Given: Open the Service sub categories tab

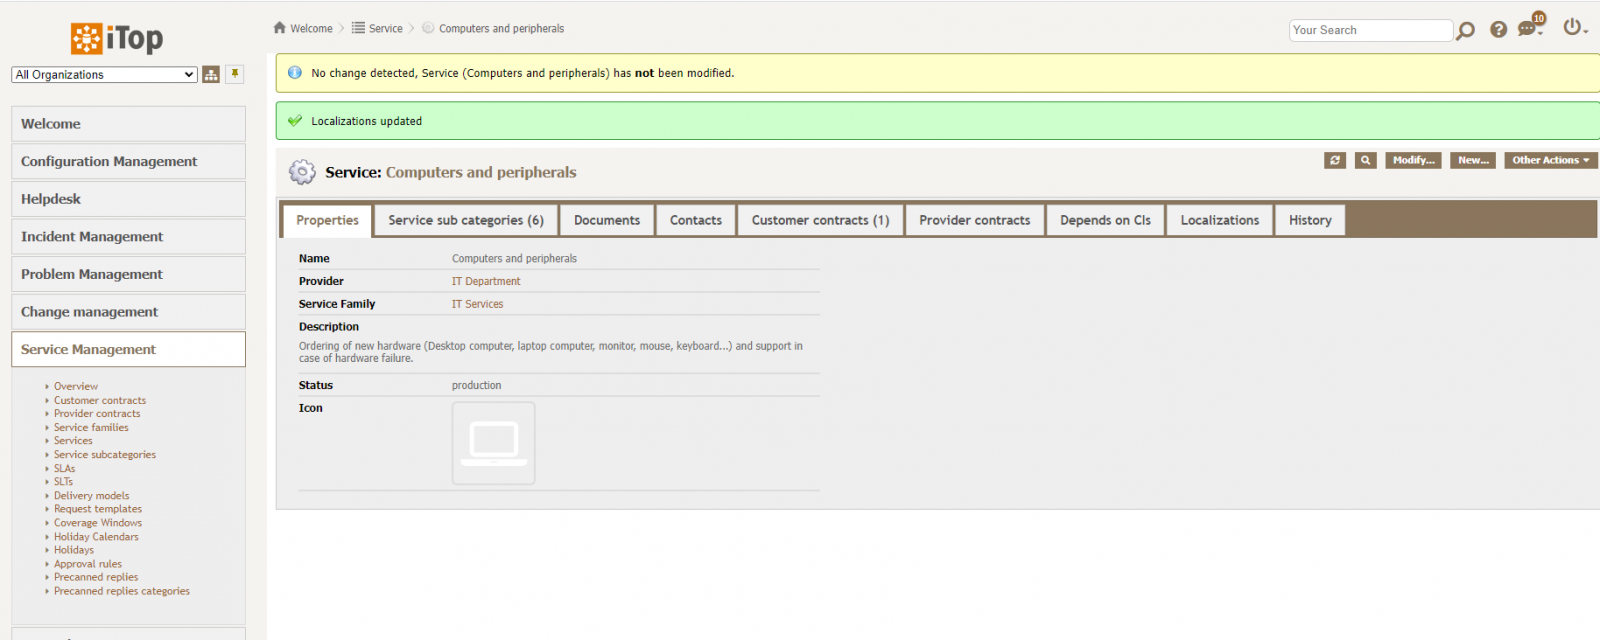Looking at the screenshot, I should click(x=465, y=220).
